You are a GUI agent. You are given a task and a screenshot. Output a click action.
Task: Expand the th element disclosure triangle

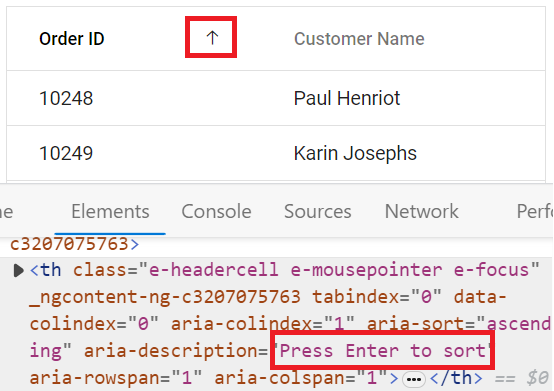tap(18, 271)
